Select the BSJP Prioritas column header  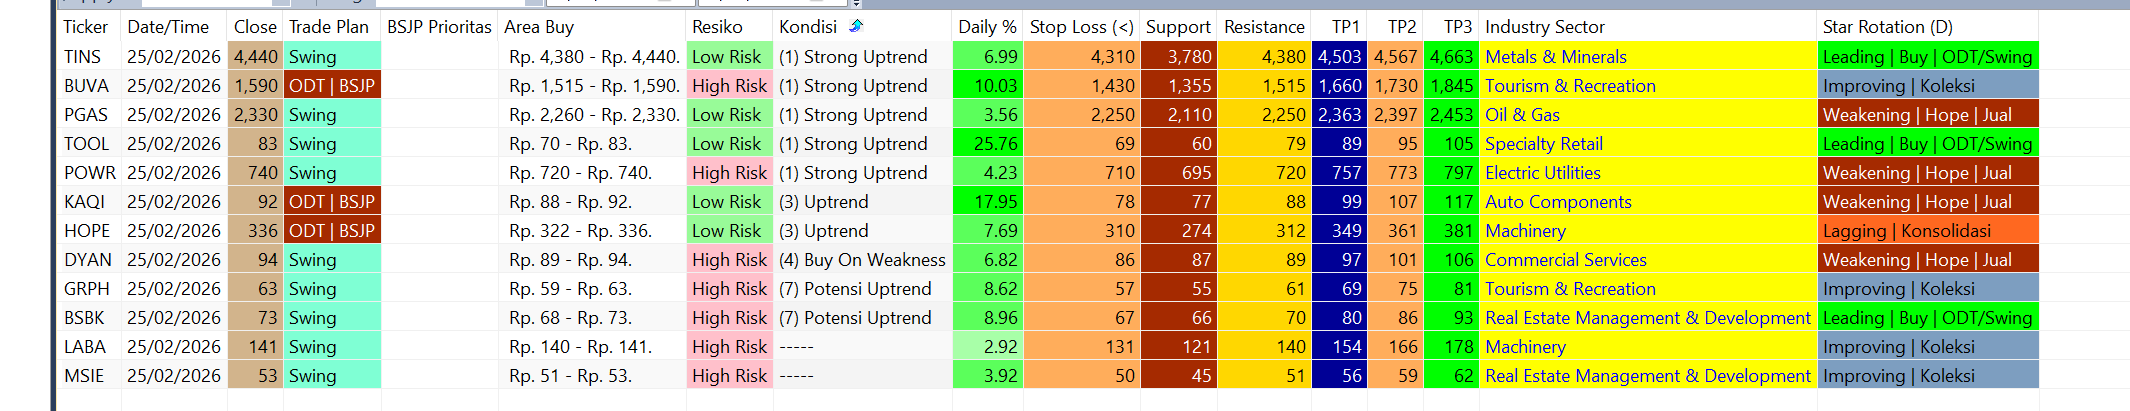[x=439, y=27]
